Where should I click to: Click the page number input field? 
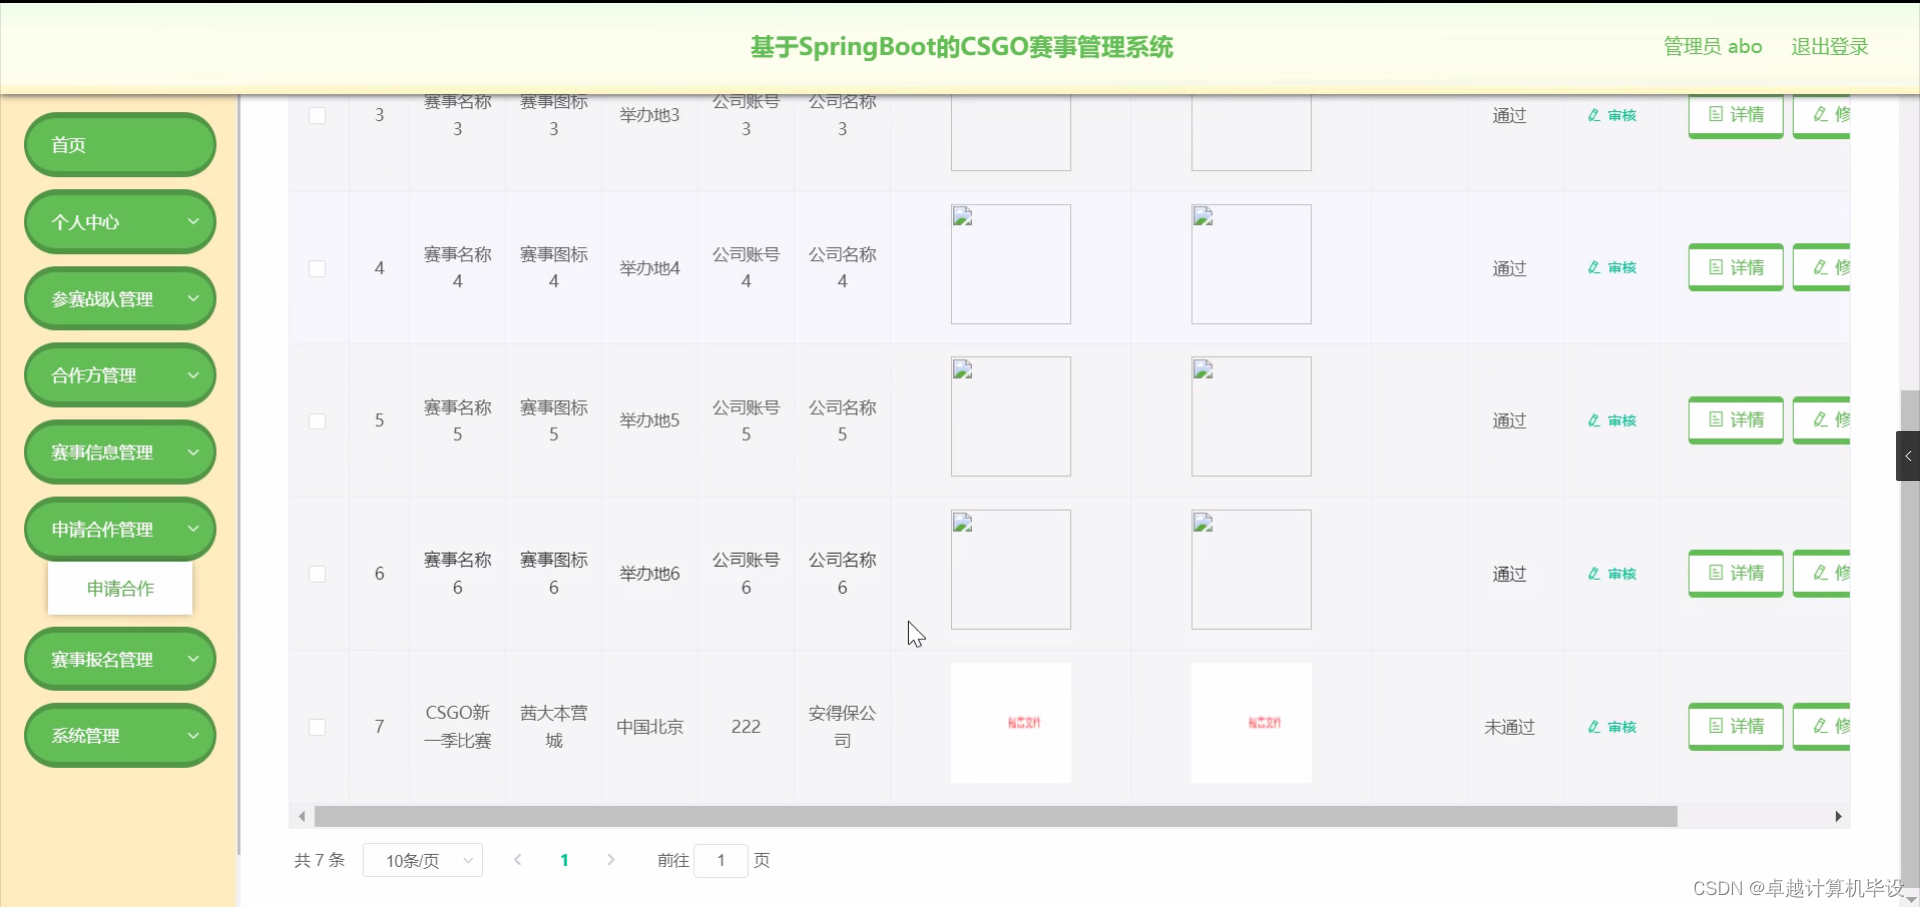pyautogui.click(x=721, y=860)
